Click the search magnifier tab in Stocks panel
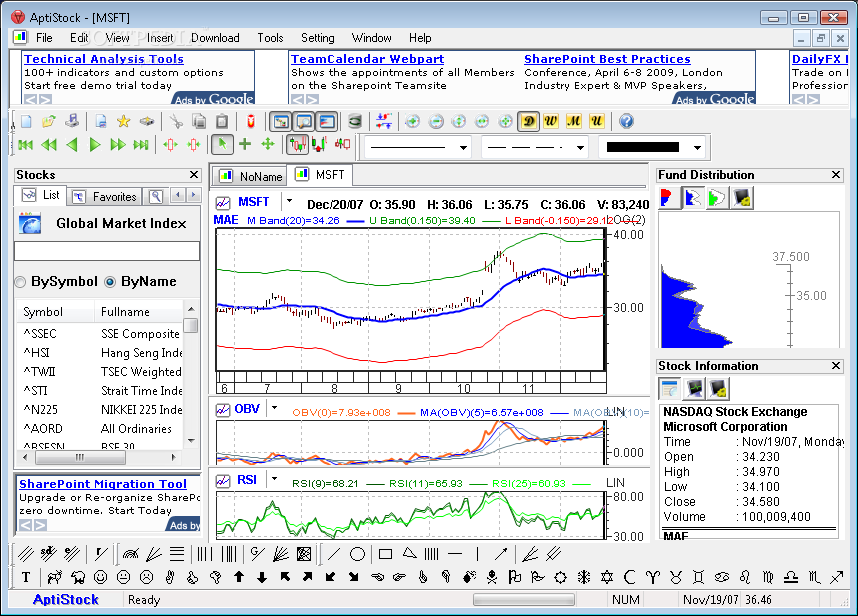858x616 pixels. point(156,196)
